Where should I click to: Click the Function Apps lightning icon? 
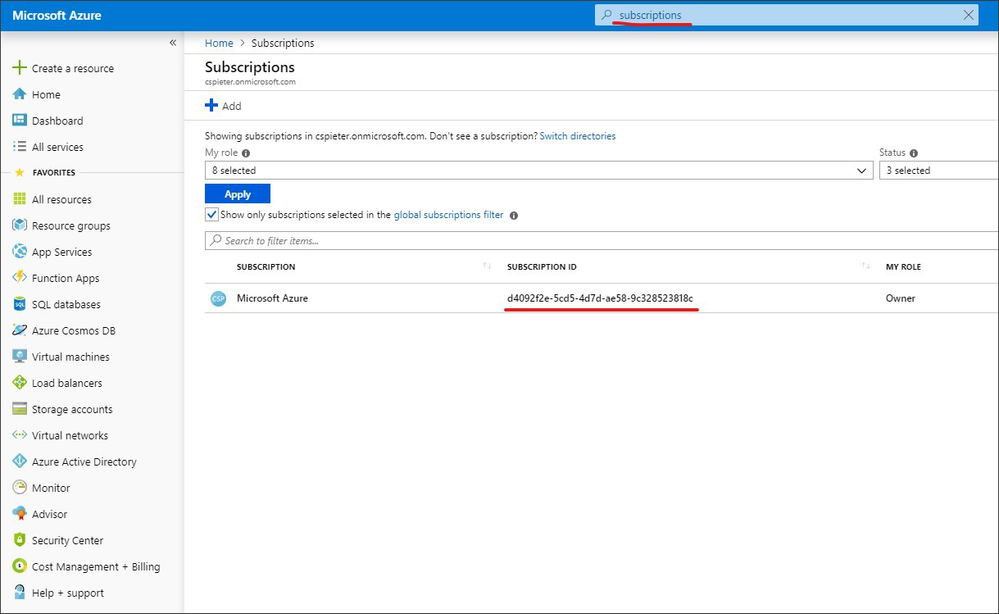coord(20,277)
